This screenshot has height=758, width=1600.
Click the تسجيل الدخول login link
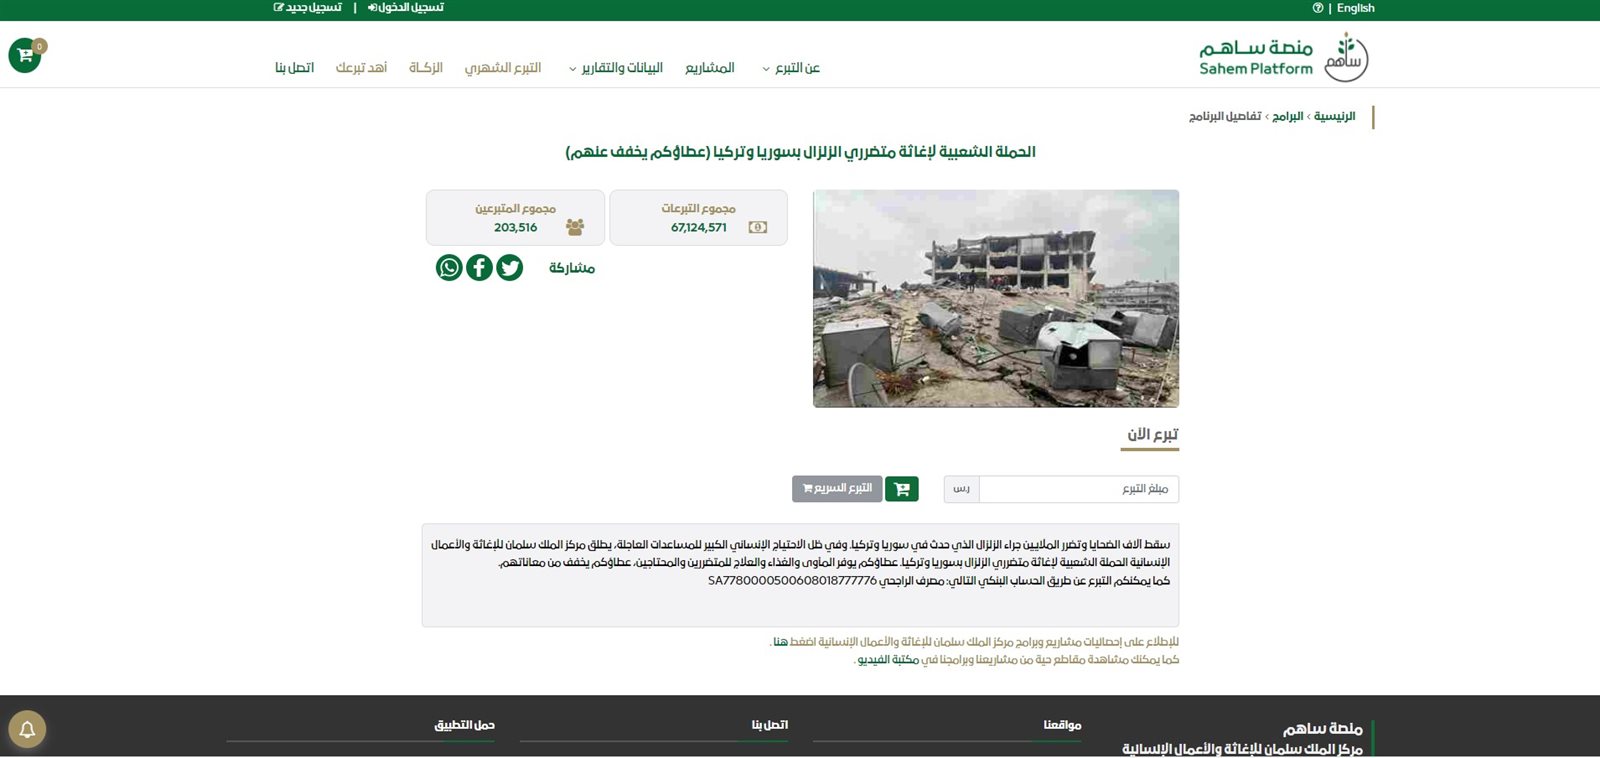(x=406, y=8)
